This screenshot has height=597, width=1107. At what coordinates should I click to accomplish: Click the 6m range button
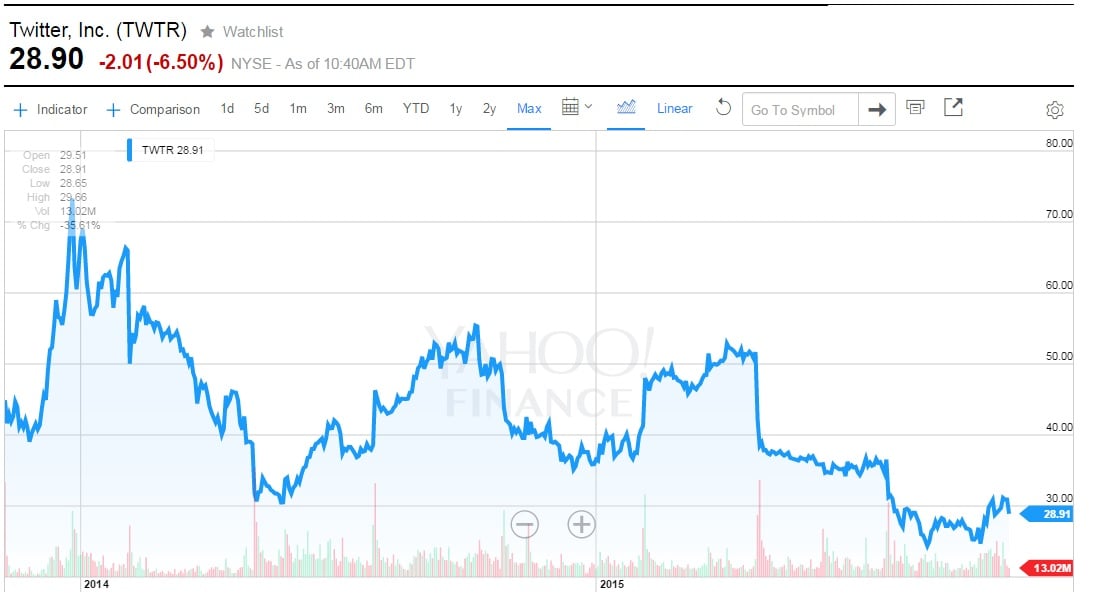pos(373,109)
